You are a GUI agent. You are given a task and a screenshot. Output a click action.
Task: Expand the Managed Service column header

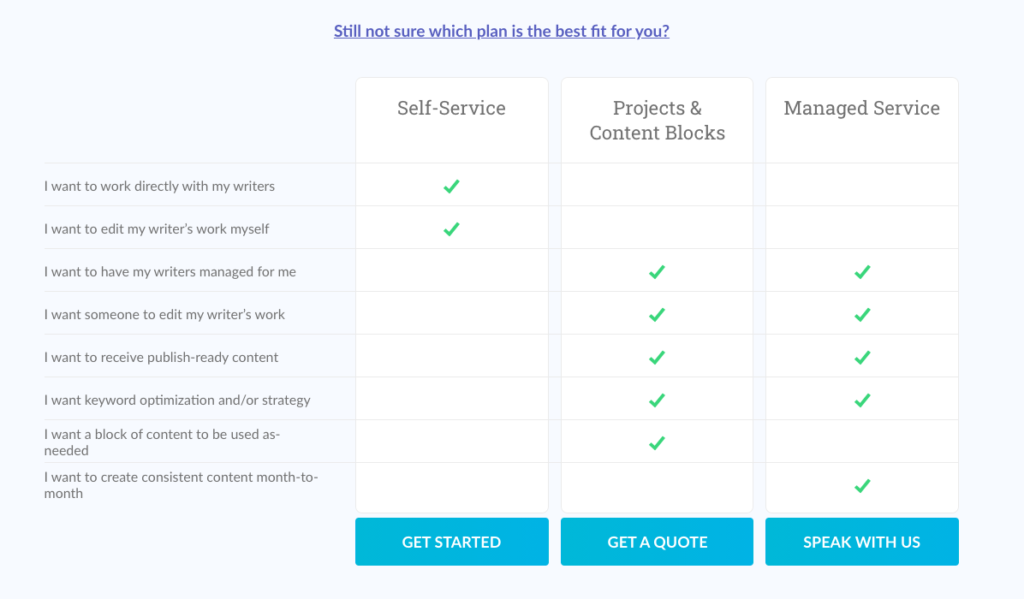pyautogui.click(x=861, y=107)
